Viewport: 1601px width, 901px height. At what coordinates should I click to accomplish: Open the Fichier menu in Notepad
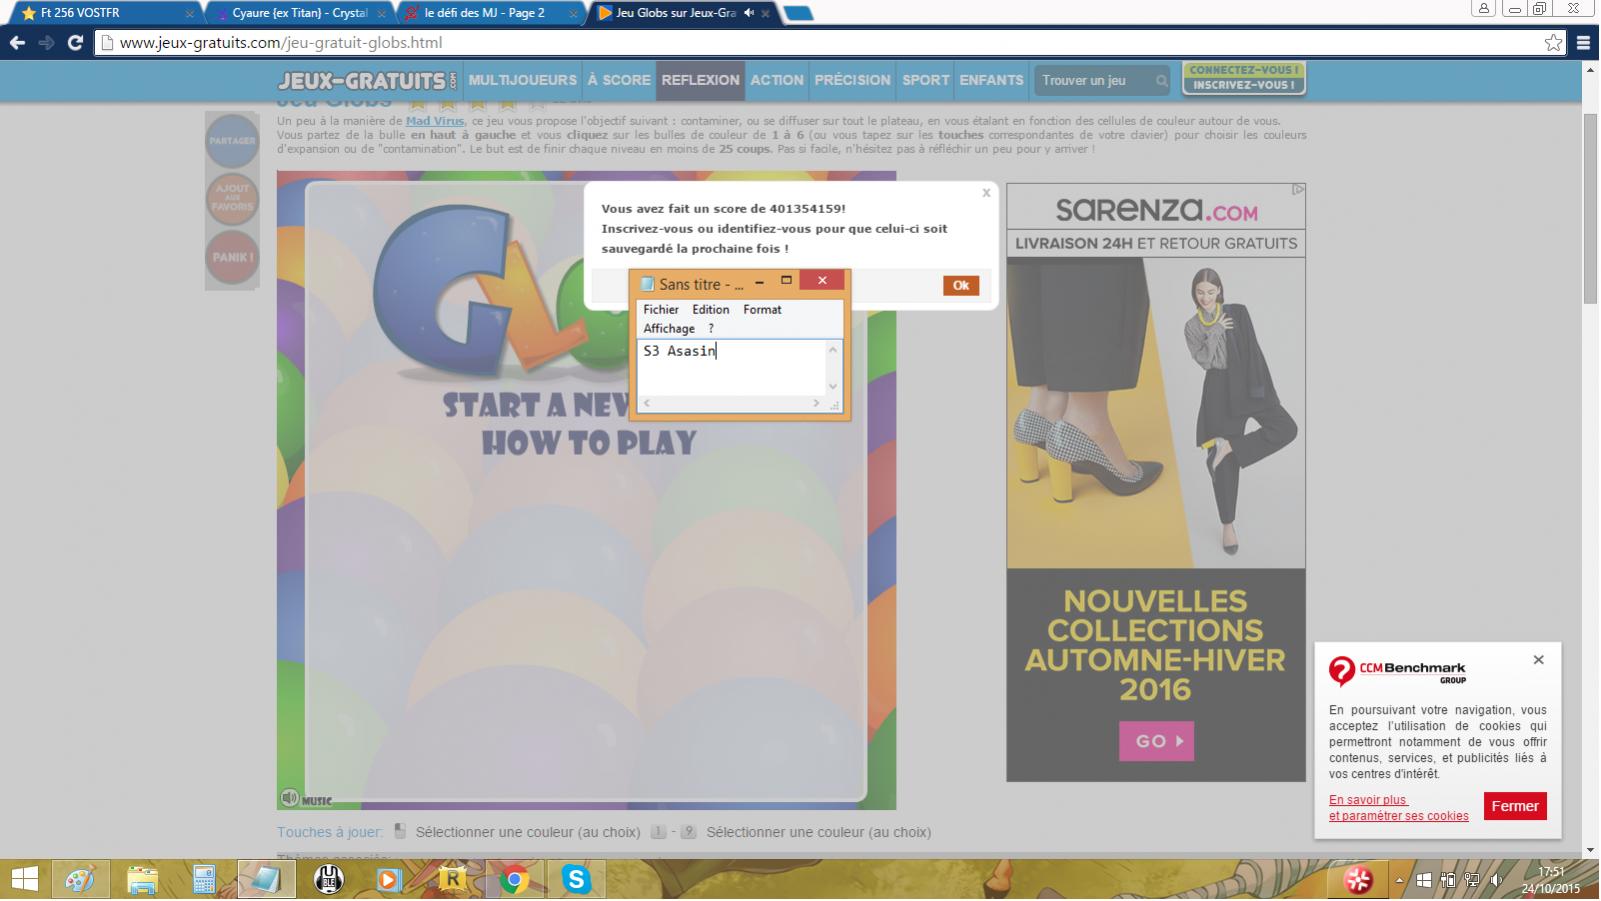click(x=660, y=310)
